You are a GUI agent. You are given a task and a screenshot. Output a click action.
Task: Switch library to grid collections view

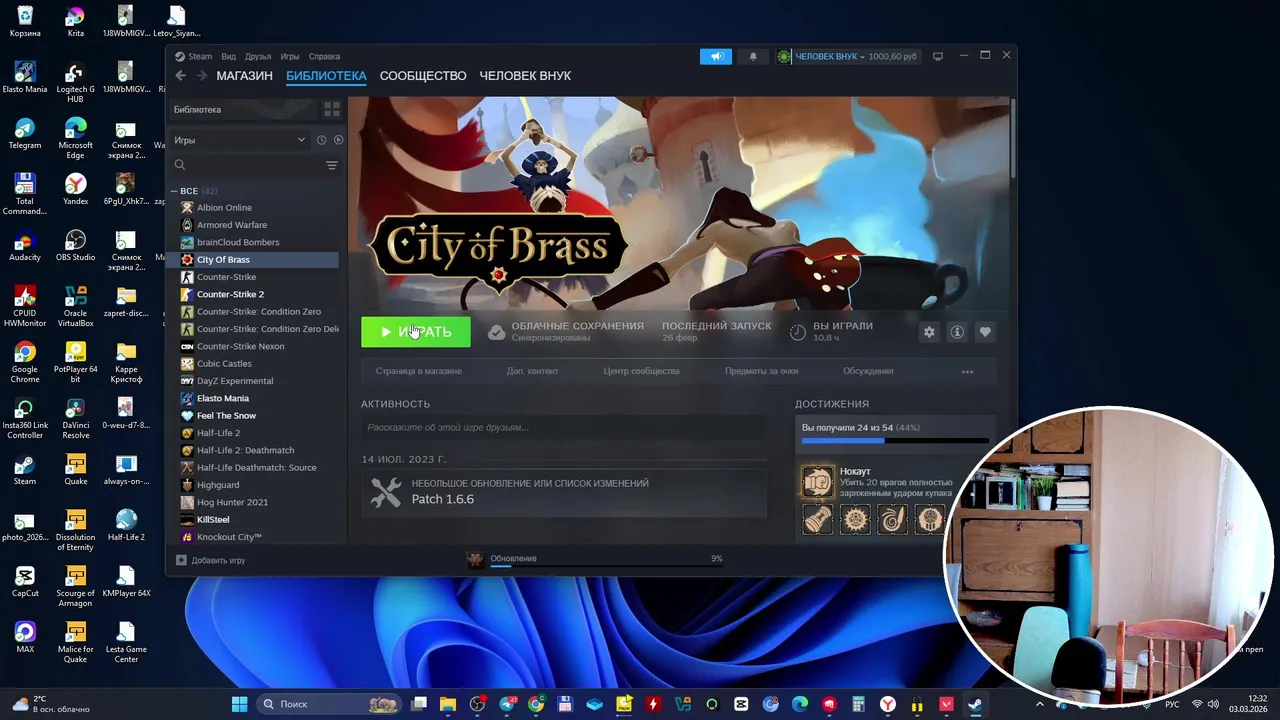pos(332,110)
